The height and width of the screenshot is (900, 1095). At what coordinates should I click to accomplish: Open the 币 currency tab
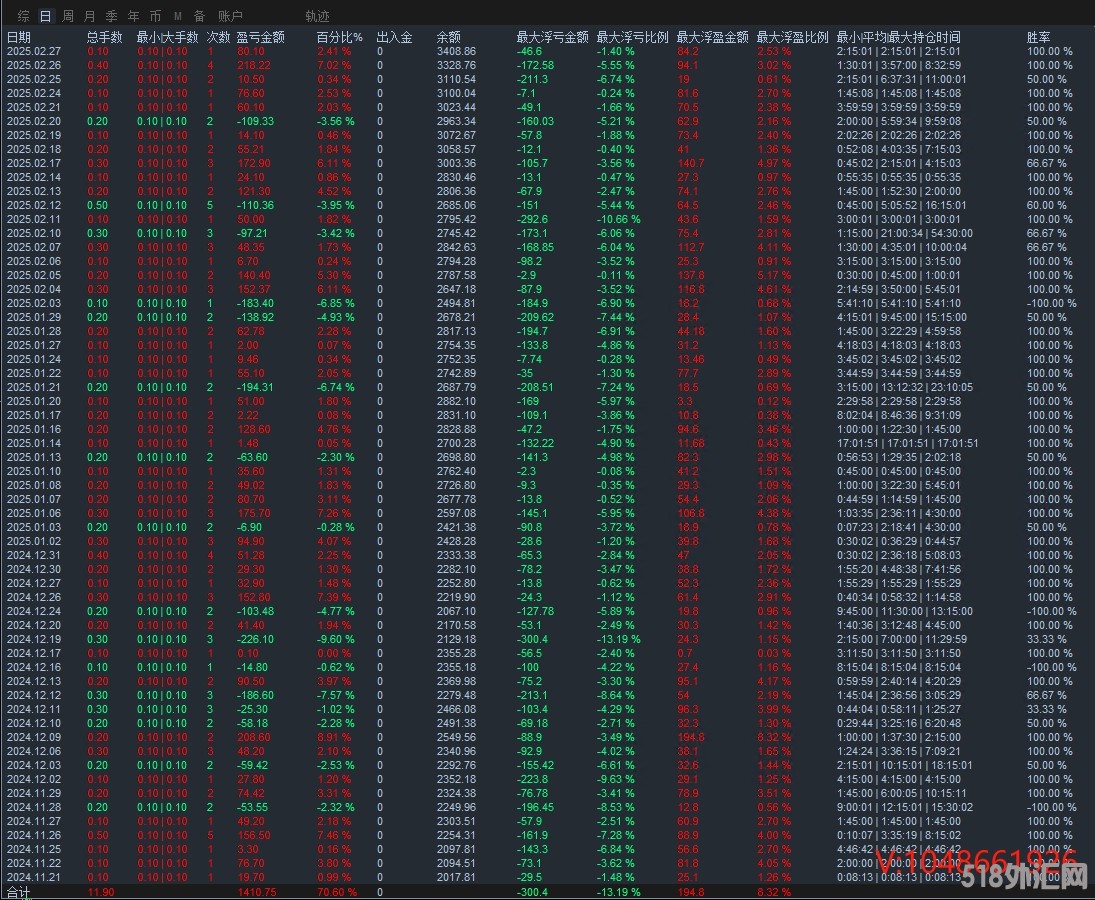tap(155, 16)
